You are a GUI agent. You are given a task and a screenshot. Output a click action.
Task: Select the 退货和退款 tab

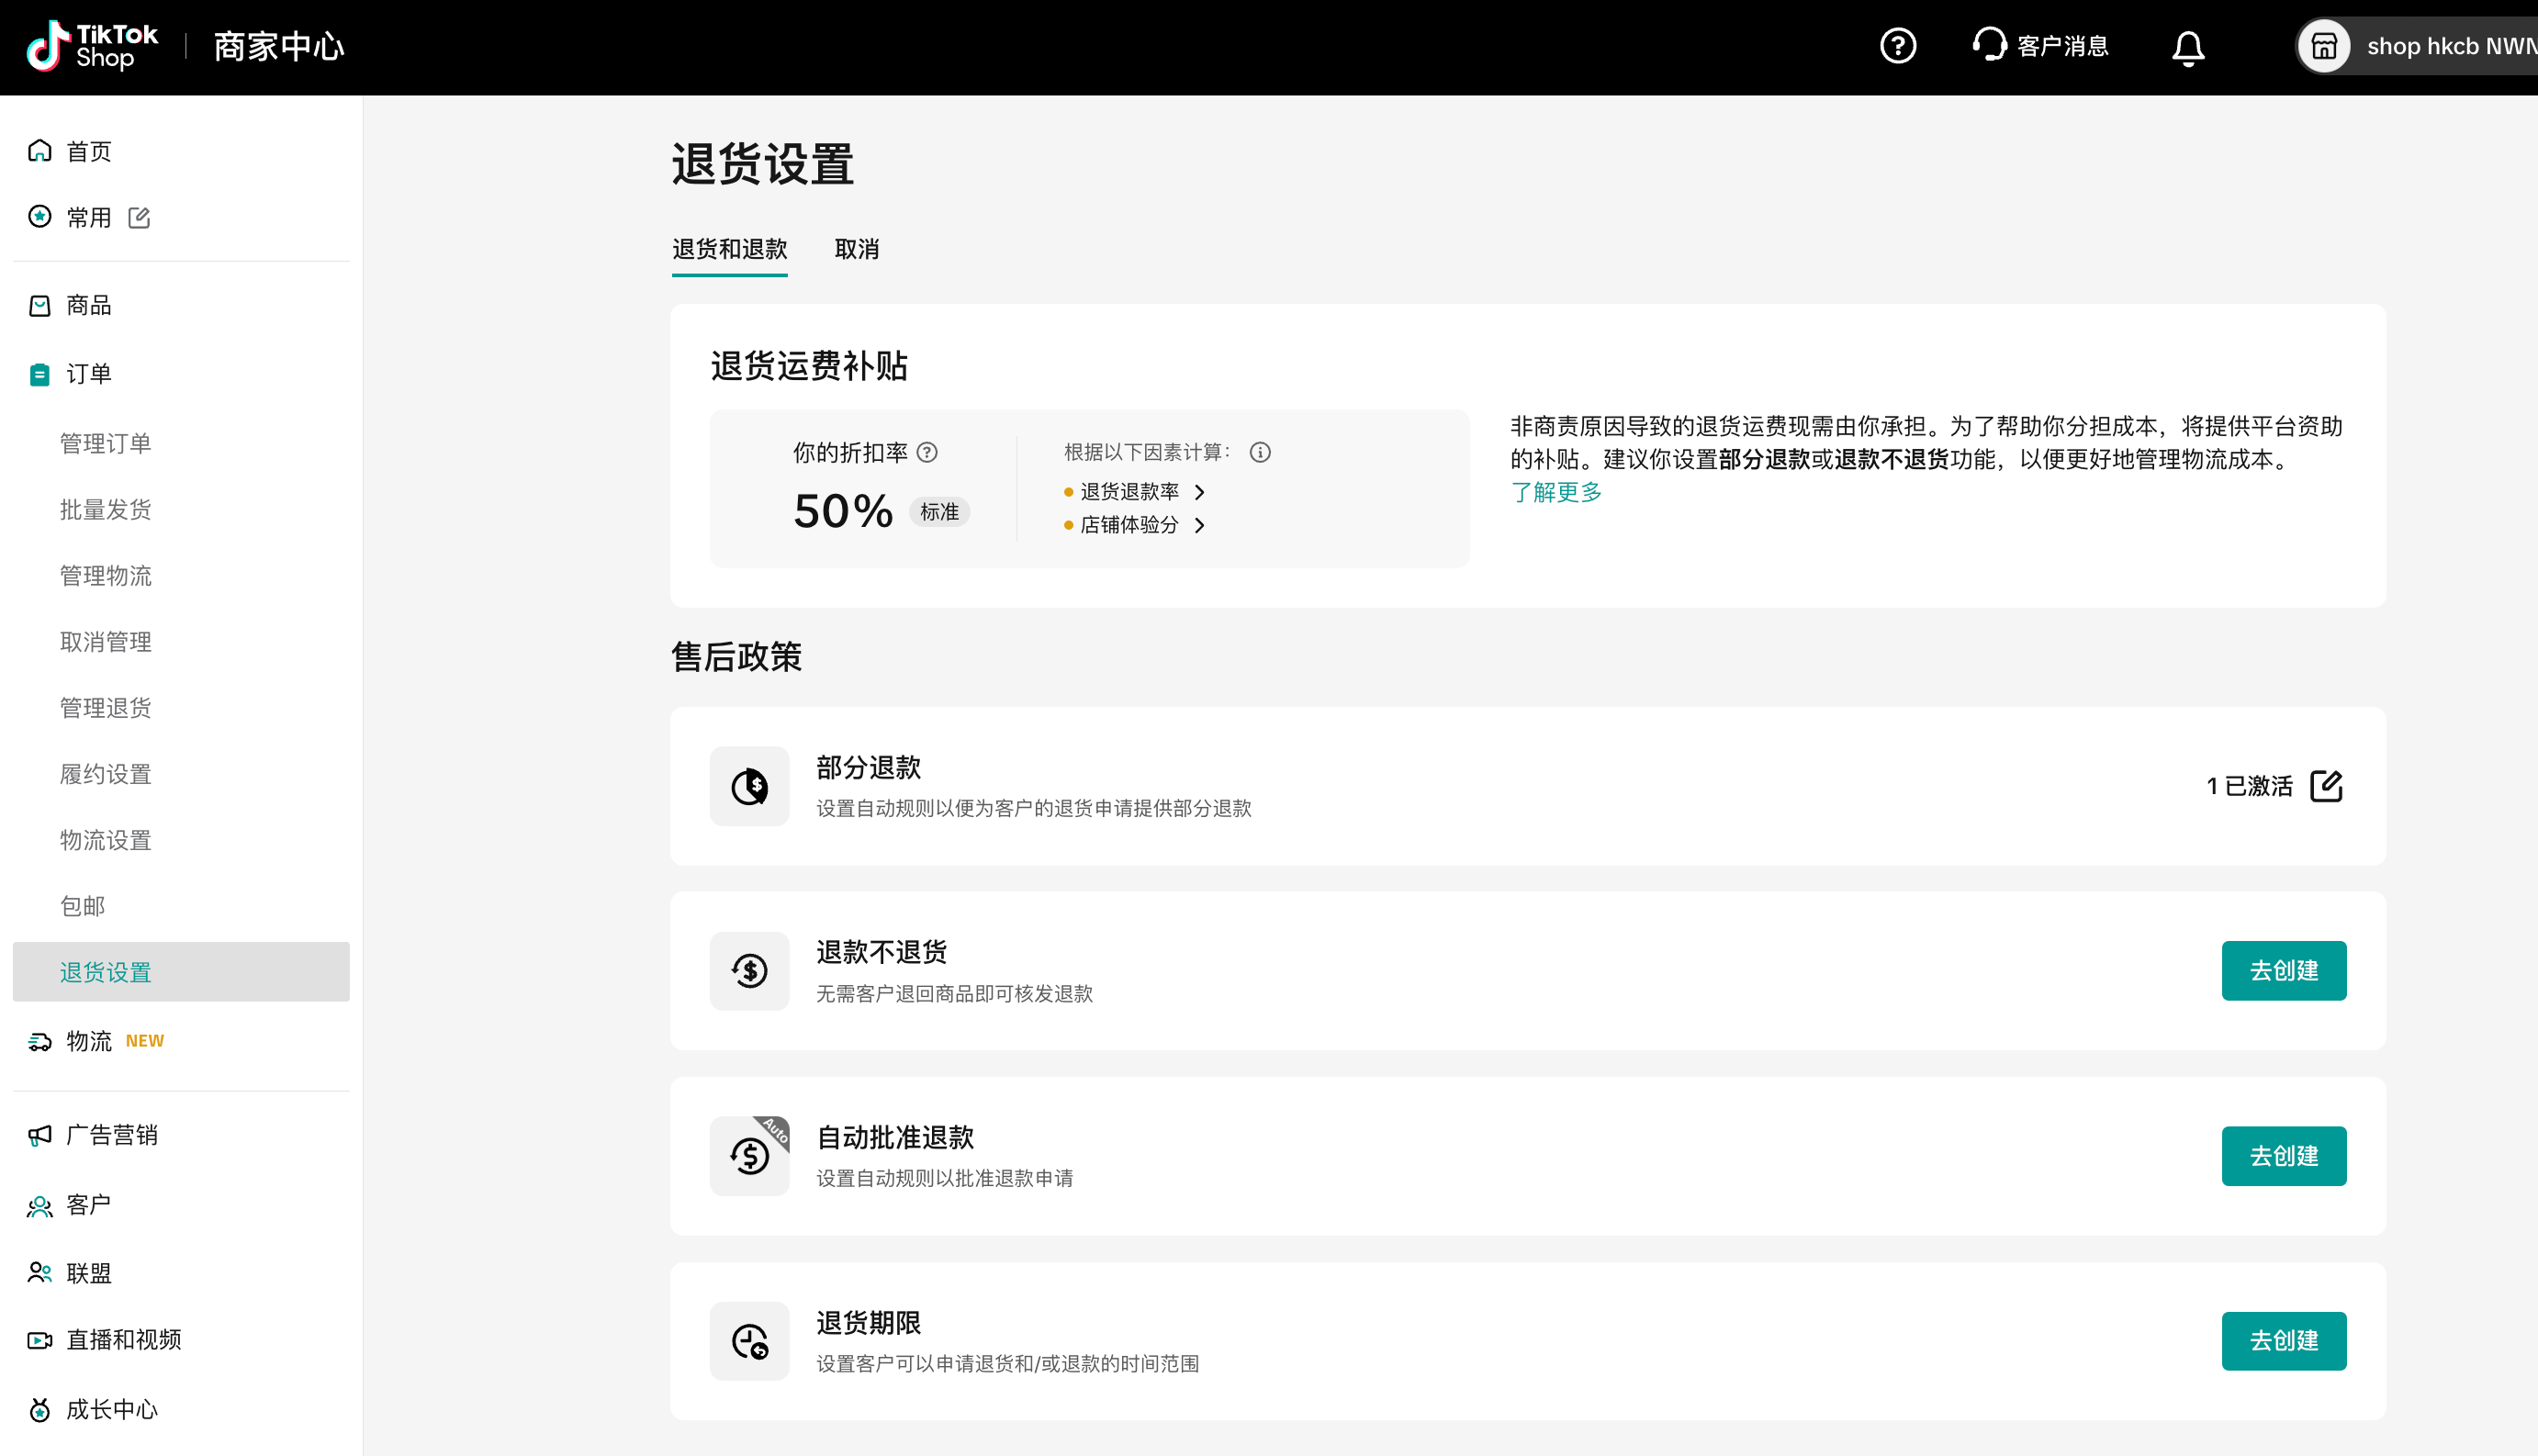point(729,249)
